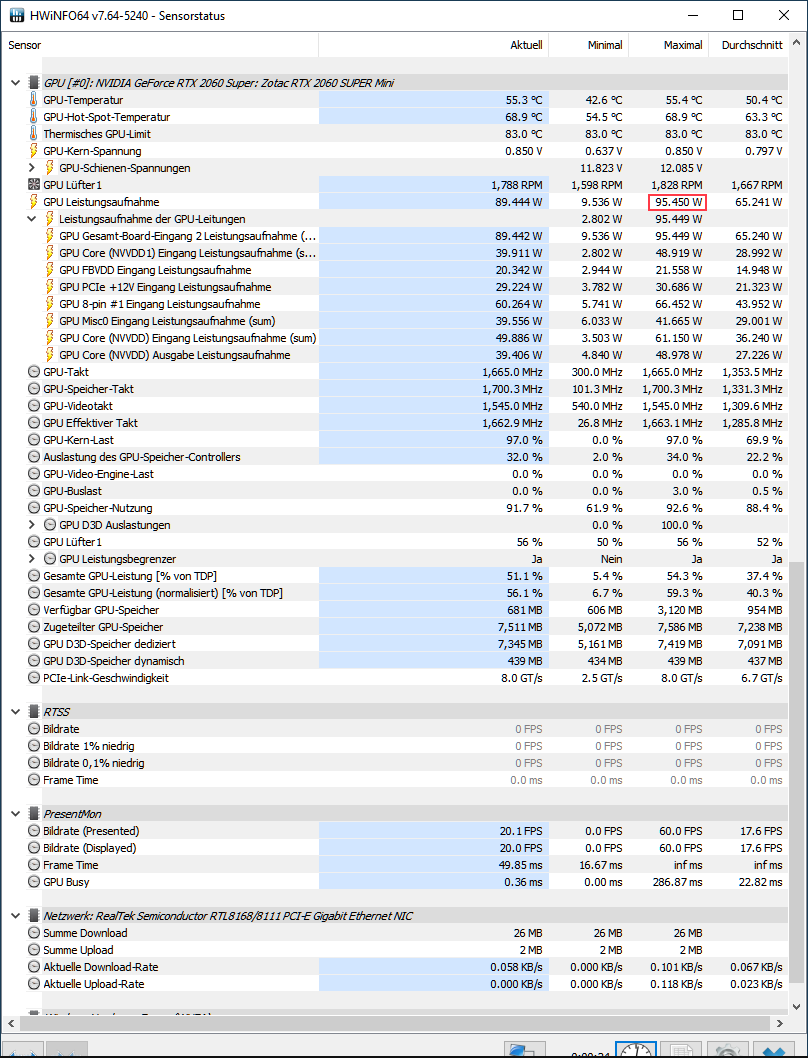The height and width of the screenshot is (1058, 808).
Task: Click the clock icon beside GPU-Takt
Action: click(x=34, y=372)
